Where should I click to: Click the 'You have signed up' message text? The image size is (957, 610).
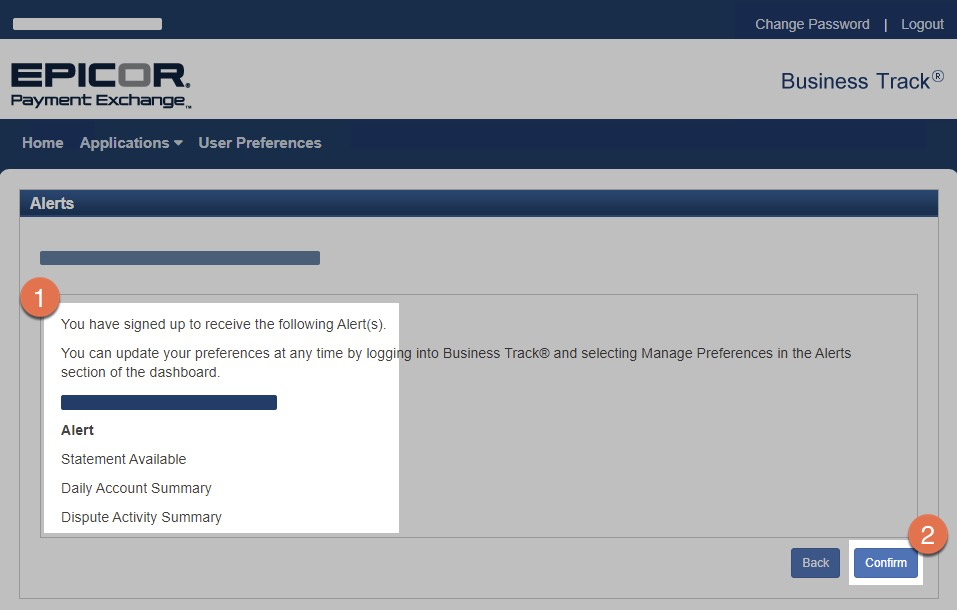pyautogui.click(x=223, y=324)
